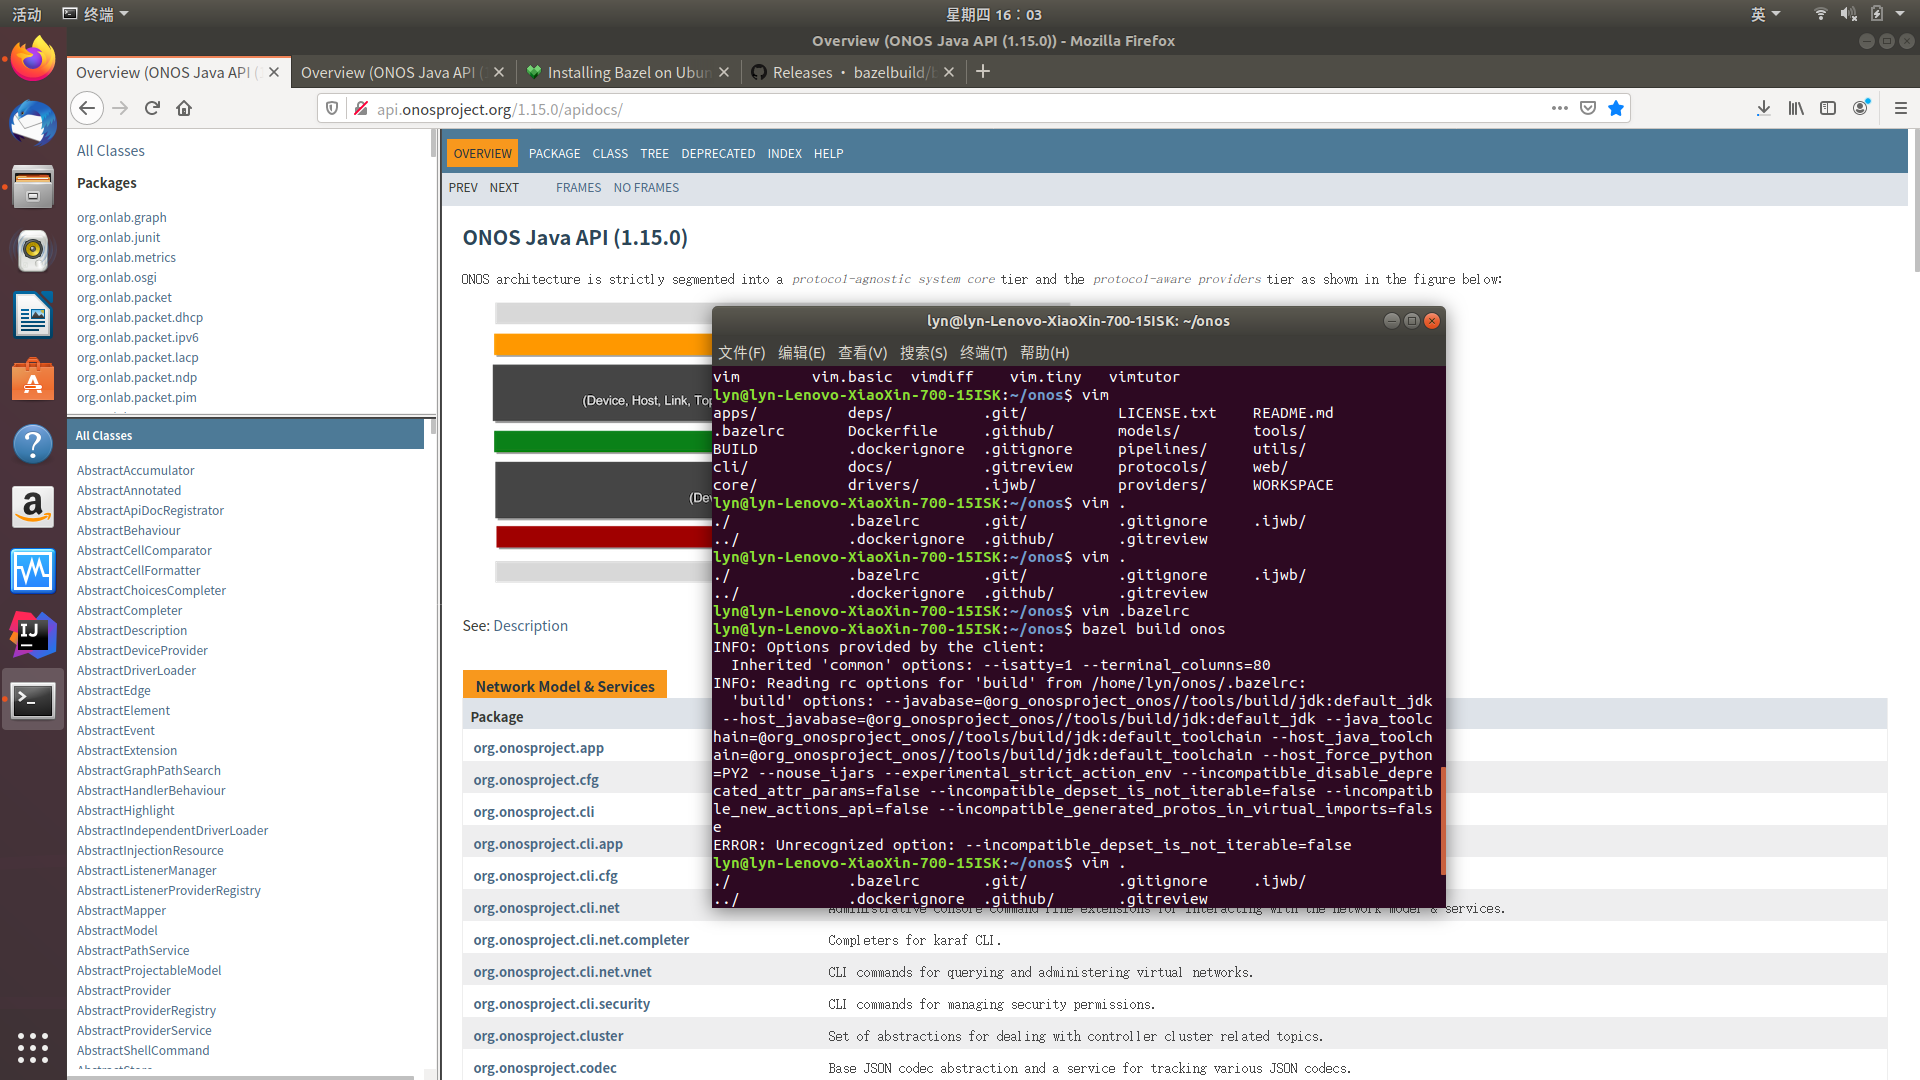This screenshot has height=1080, width=1920.
Task: Open Ubuntu Software from the dock
Action: coord(33,380)
